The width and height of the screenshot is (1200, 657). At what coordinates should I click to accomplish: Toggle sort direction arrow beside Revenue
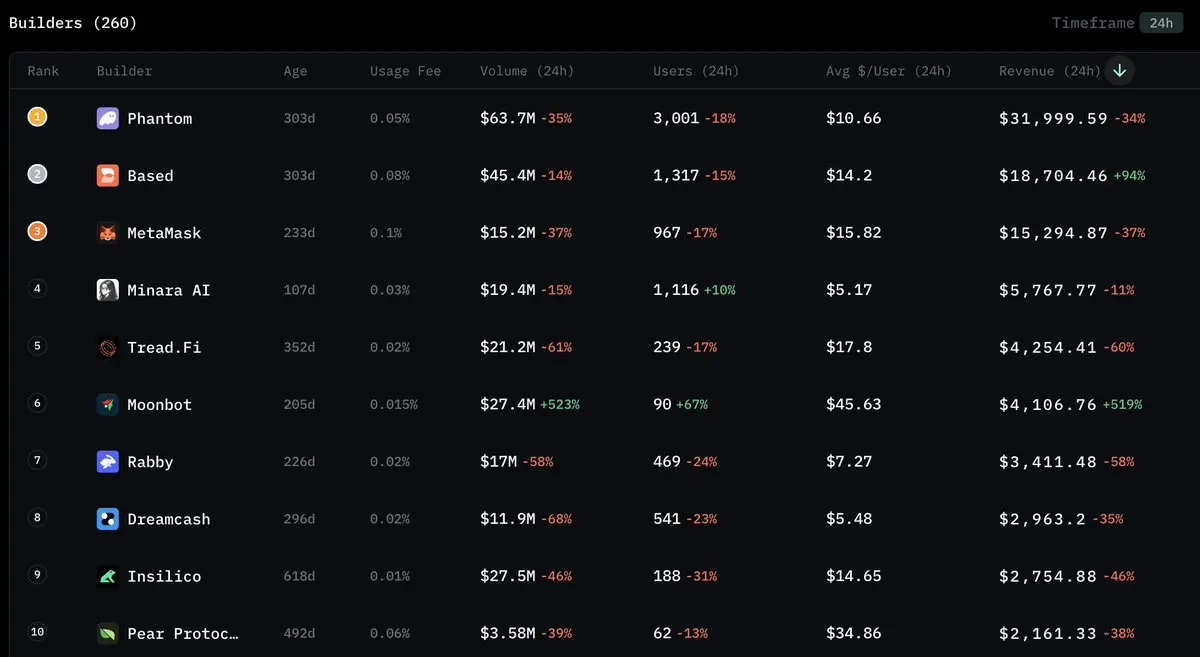pyautogui.click(x=1120, y=70)
